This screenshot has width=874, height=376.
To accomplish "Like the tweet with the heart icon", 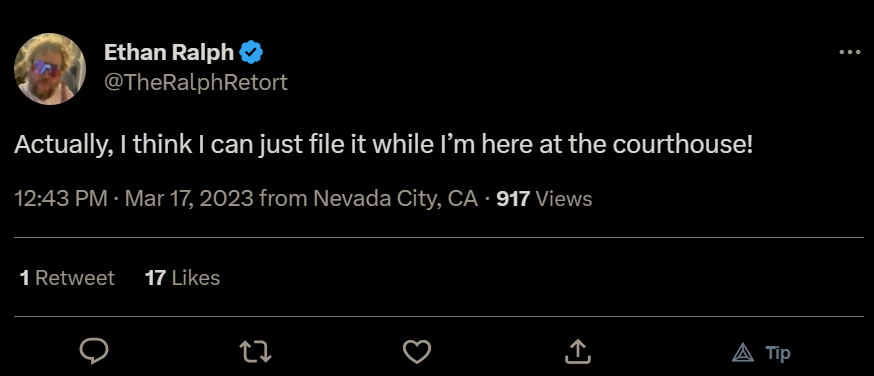I will point(416,352).
